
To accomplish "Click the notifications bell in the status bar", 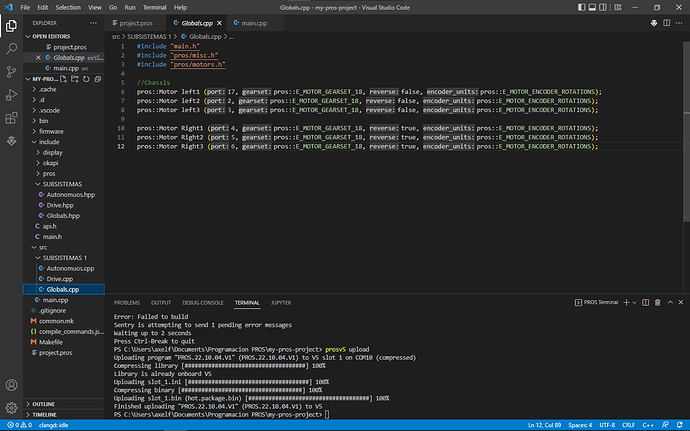I will [679, 425].
